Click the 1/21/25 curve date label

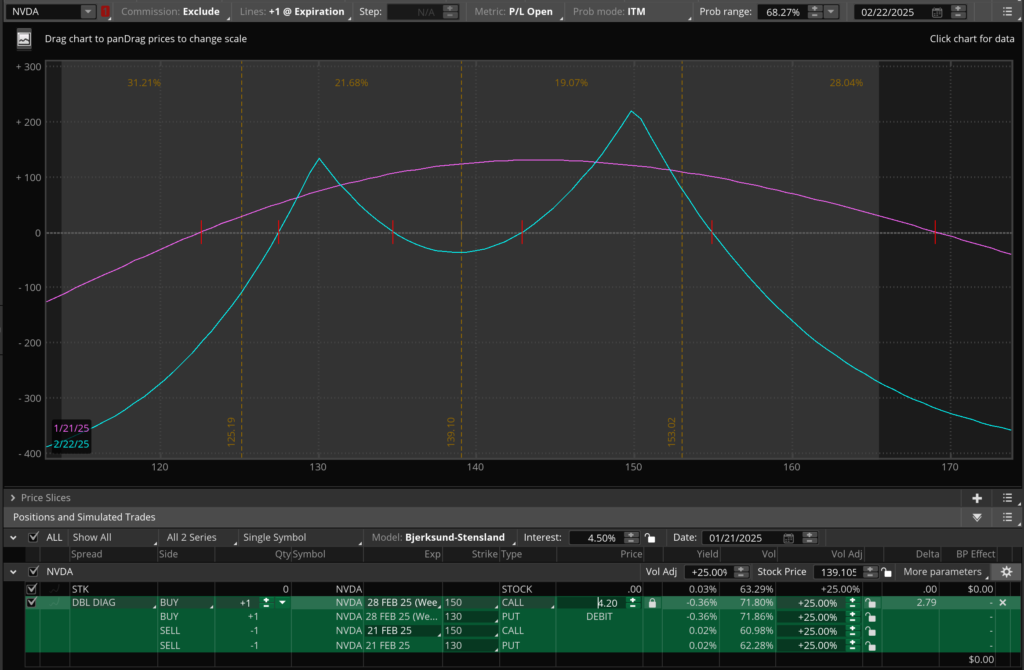(71, 428)
